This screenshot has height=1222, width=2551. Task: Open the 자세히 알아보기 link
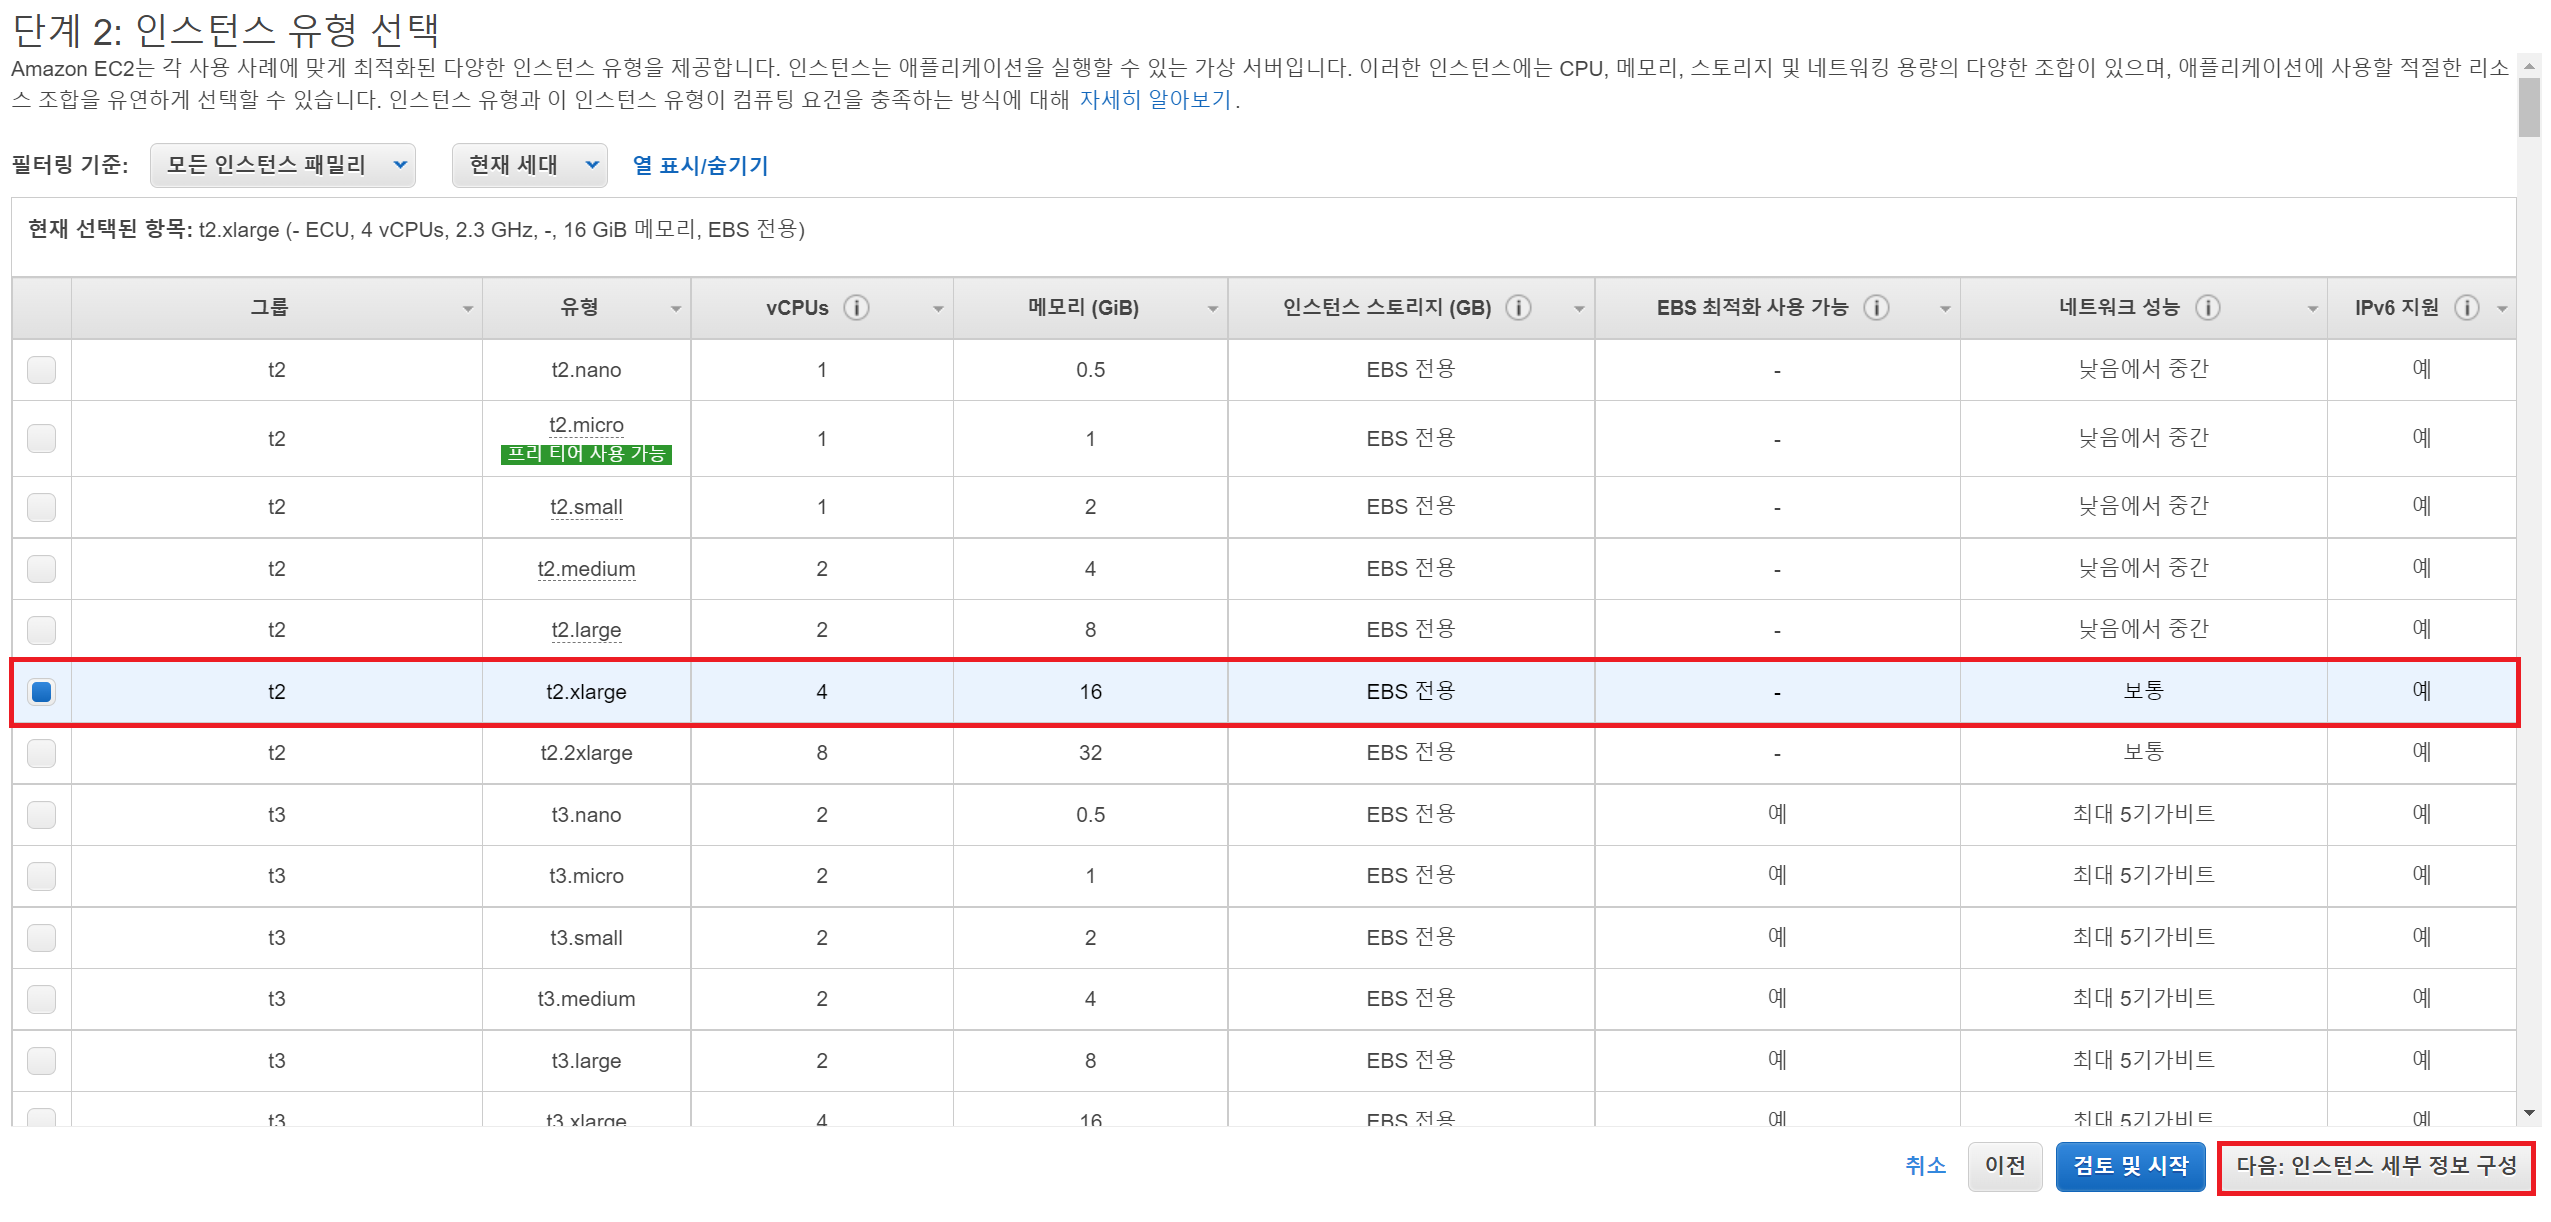click(x=1154, y=100)
